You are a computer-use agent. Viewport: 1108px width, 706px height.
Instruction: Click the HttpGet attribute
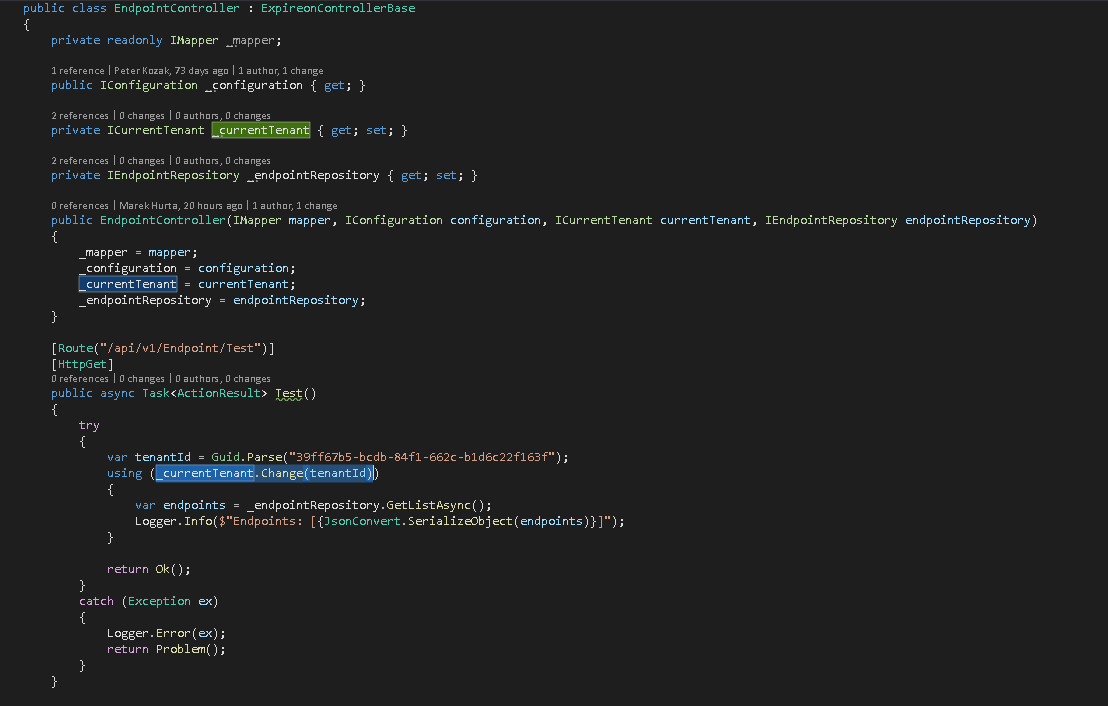point(82,364)
